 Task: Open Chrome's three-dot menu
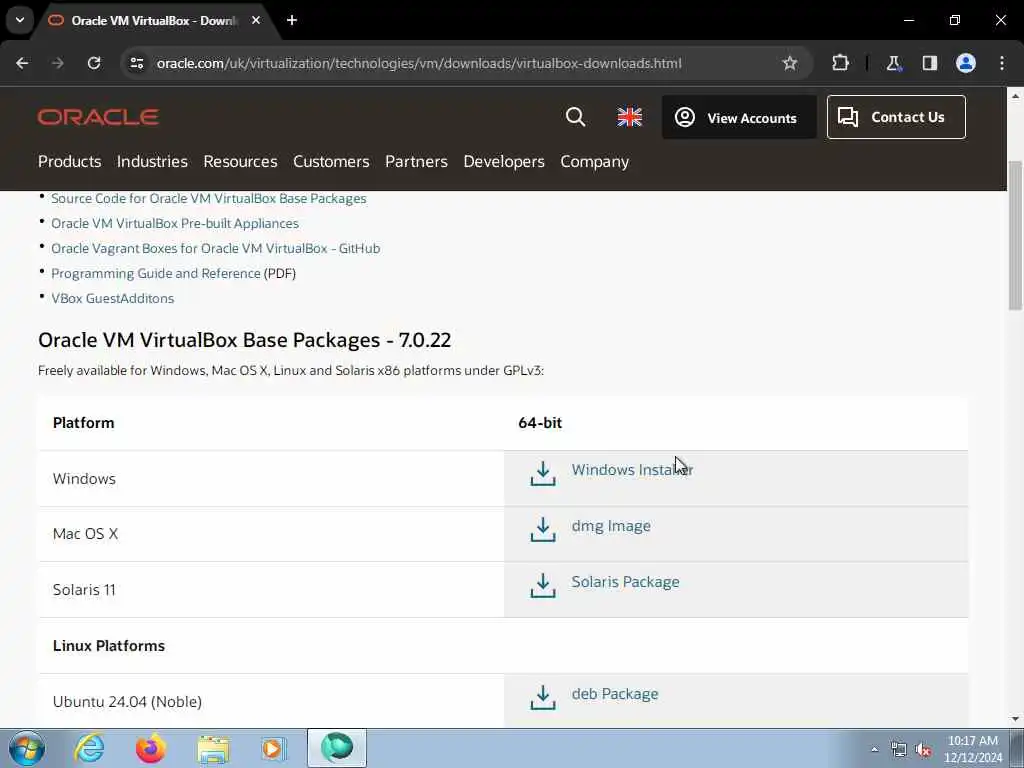pyautogui.click(x=1002, y=63)
